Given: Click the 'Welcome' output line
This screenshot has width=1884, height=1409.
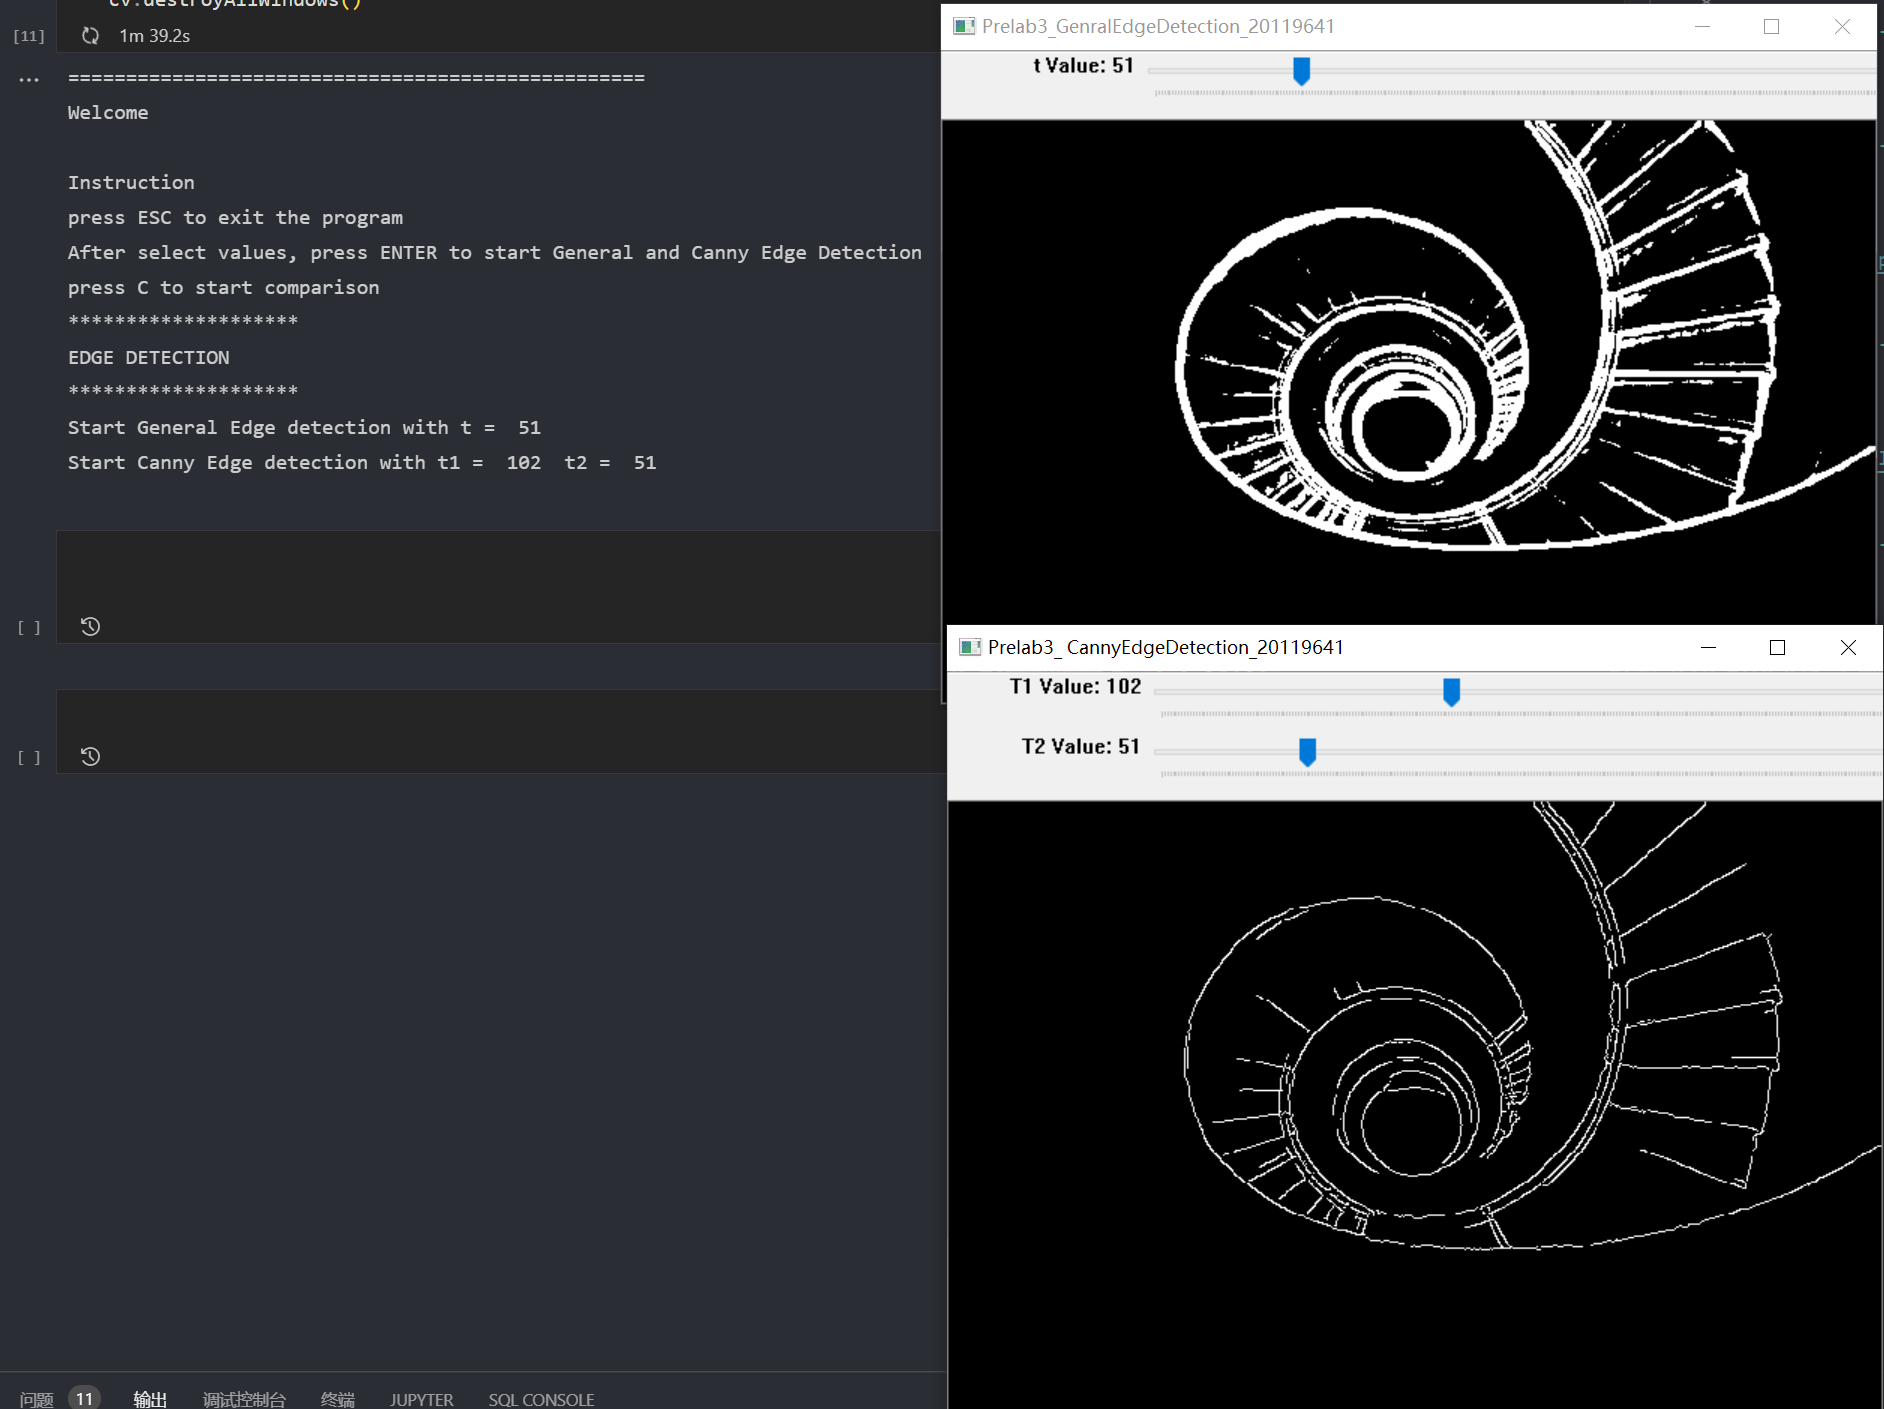Looking at the screenshot, I should pyautogui.click(x=108, y=113).
